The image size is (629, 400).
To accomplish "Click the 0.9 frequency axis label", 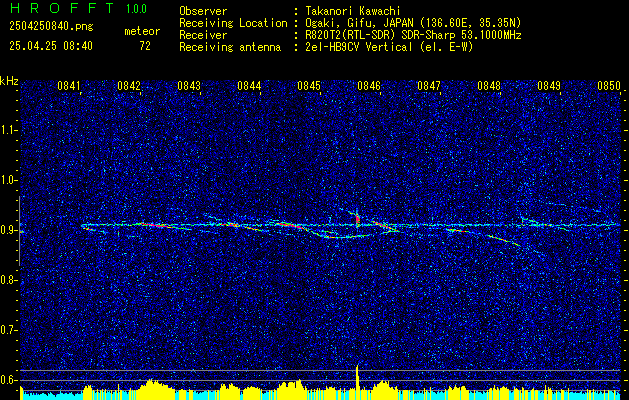I will [x=8, y=230].
